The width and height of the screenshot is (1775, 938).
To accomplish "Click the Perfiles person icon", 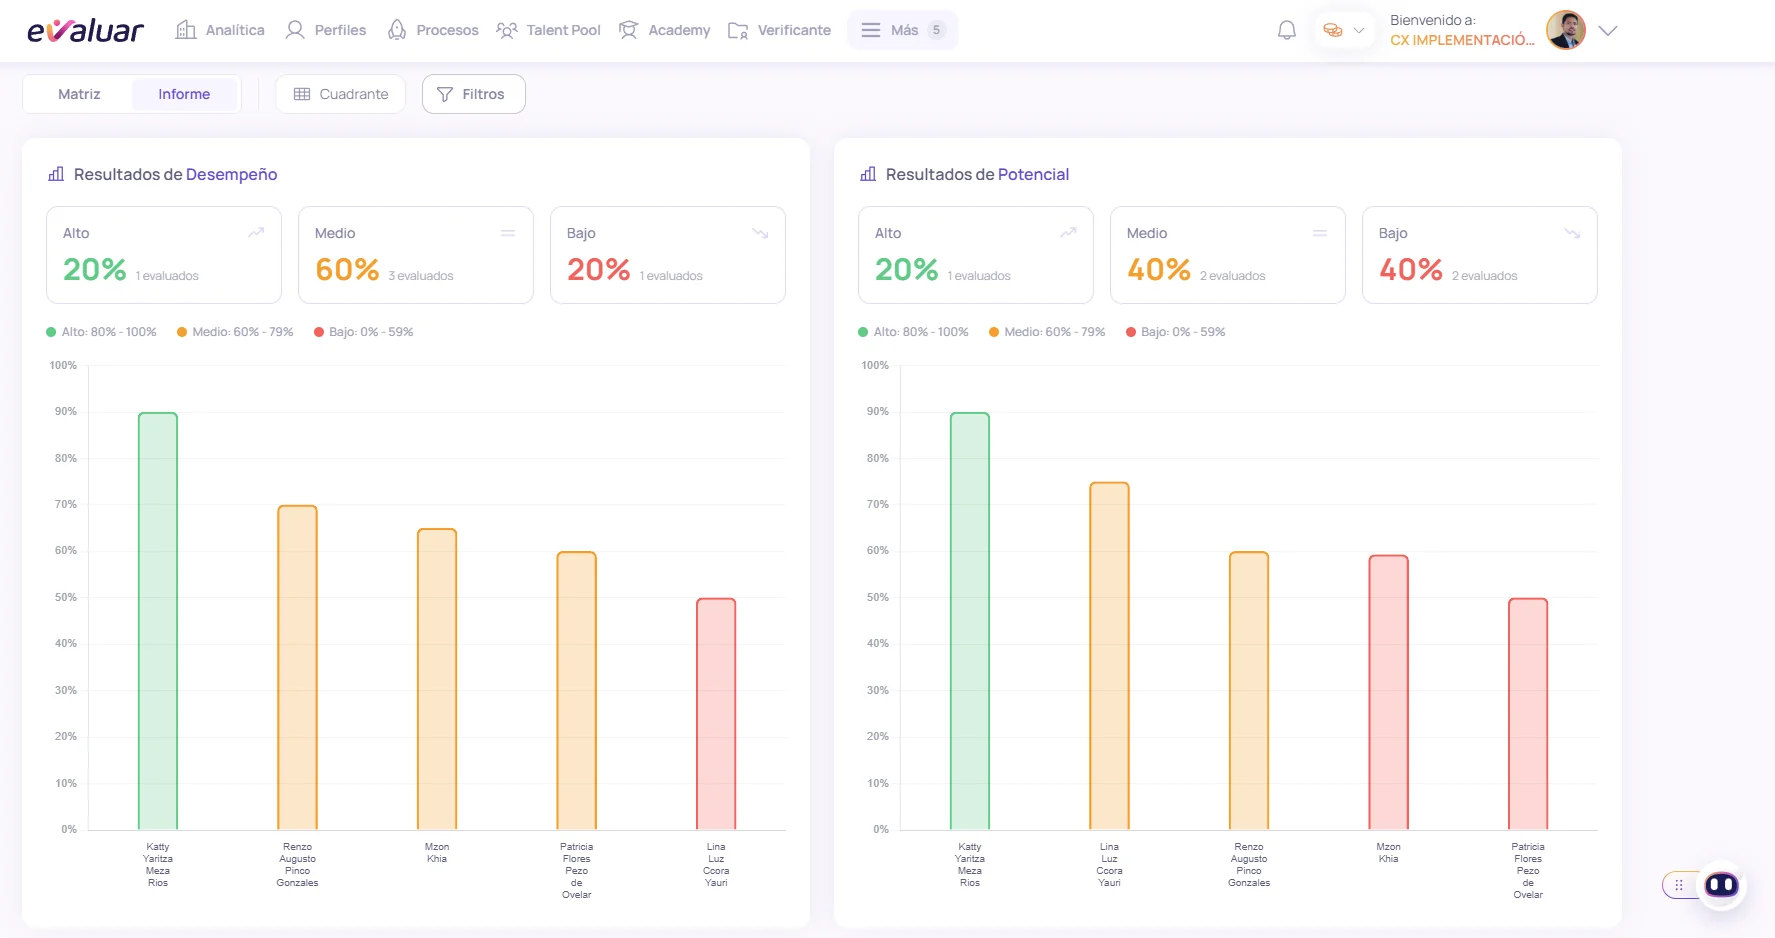I will (295, 30).
